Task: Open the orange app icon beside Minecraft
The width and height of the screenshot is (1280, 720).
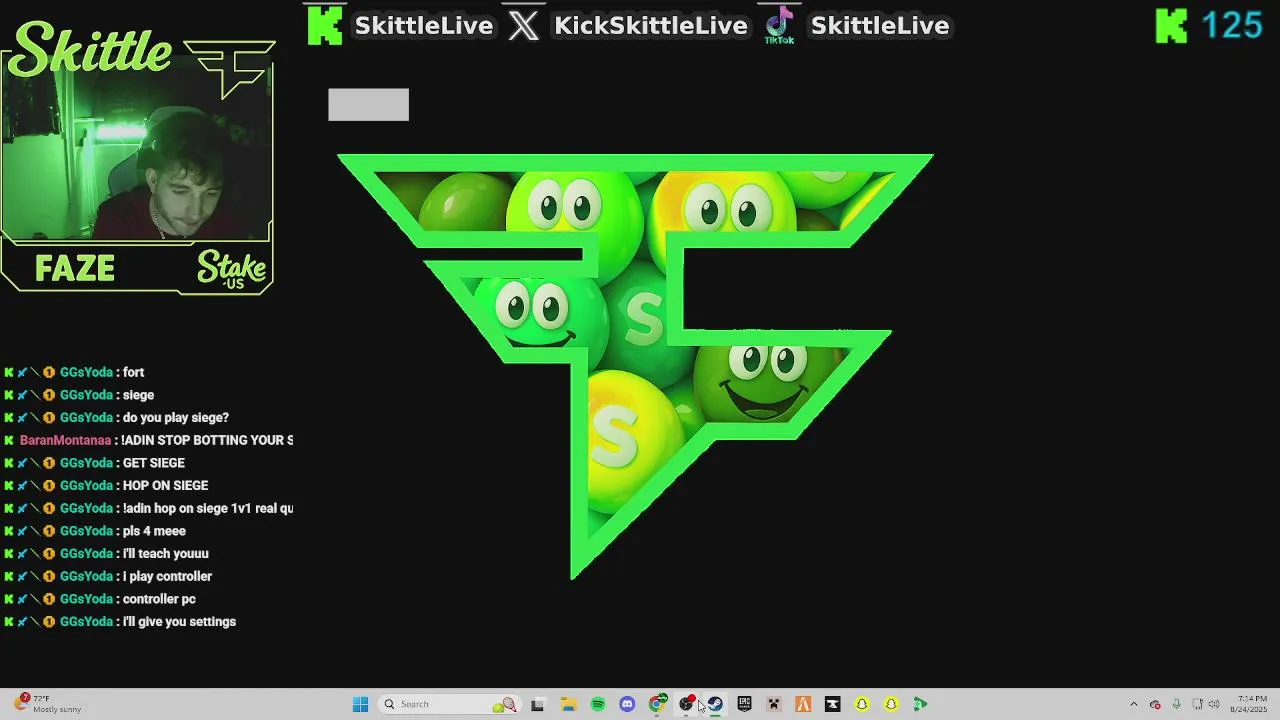Action: pyautogui.click(x=803, y=704)
